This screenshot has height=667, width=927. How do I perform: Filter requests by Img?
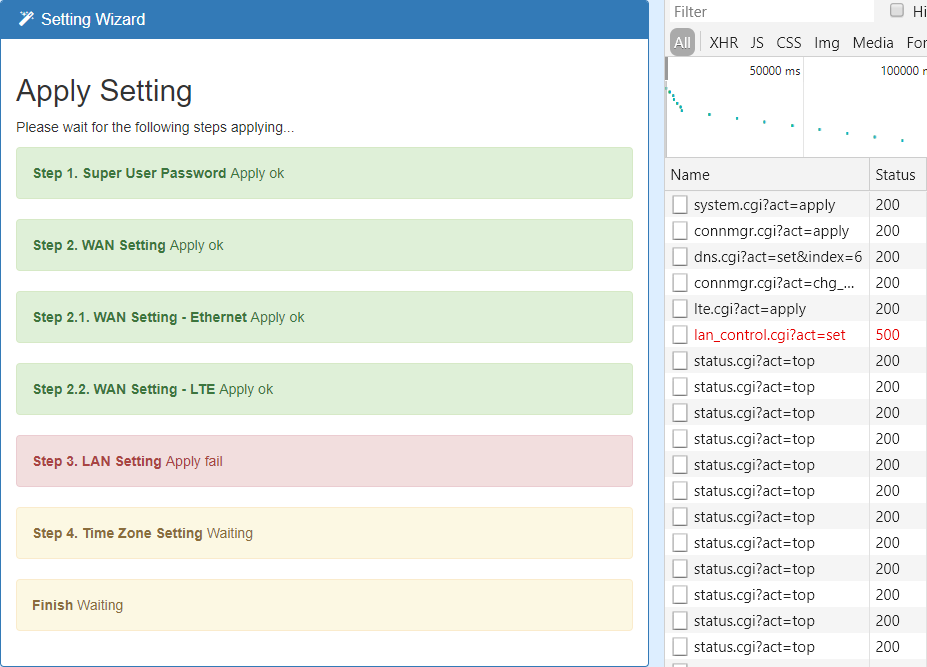tap(826, 43)
